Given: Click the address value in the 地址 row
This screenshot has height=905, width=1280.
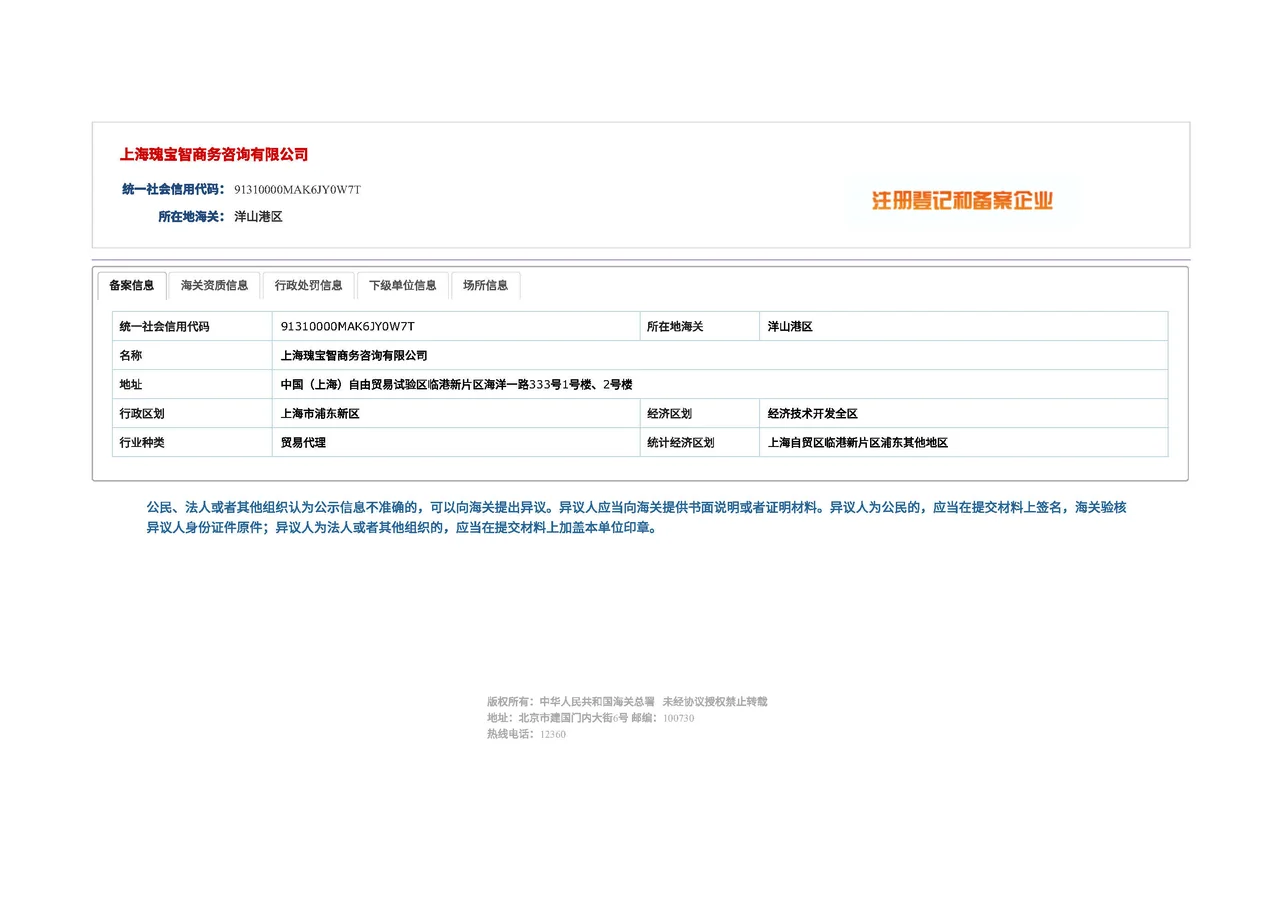Looking at the screenshot, I should click(456, 385).
